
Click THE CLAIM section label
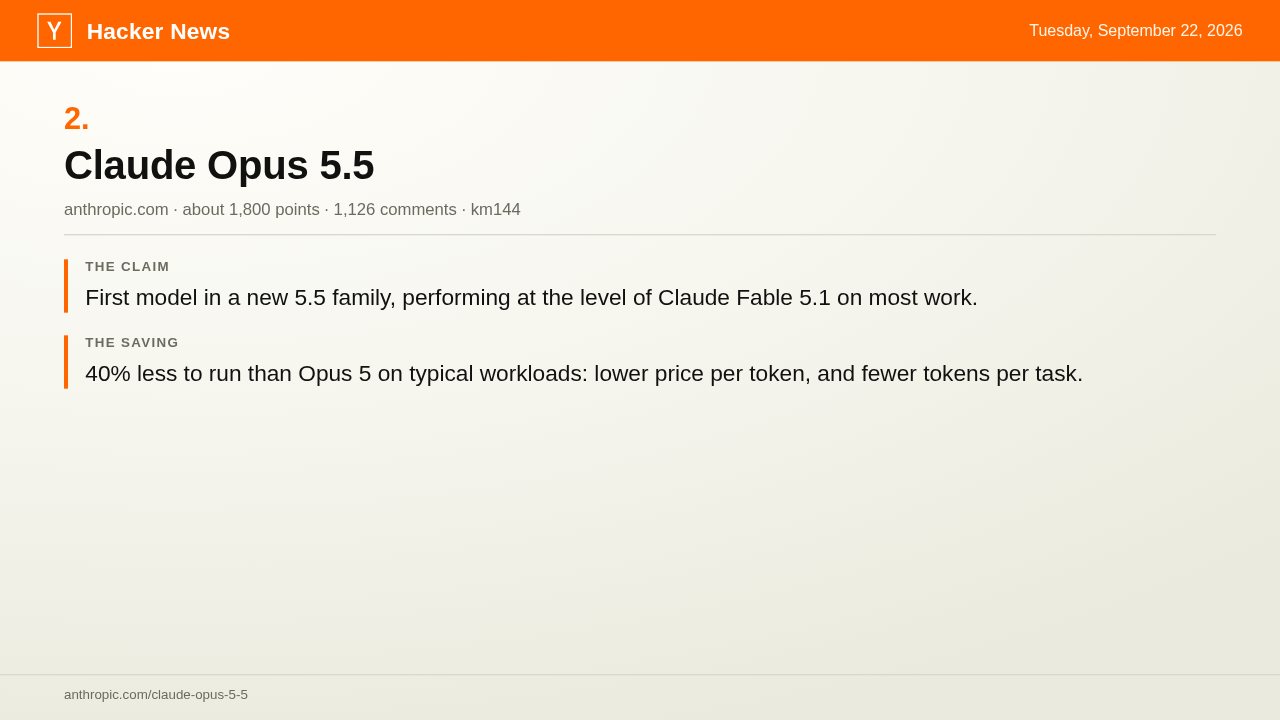pyautogui.click(x=127, y=267)
